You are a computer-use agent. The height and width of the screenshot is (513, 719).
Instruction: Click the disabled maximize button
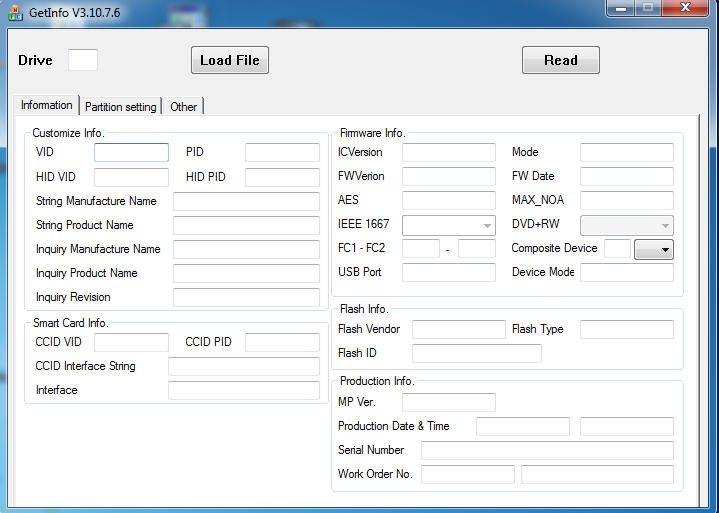pos(647,8)
